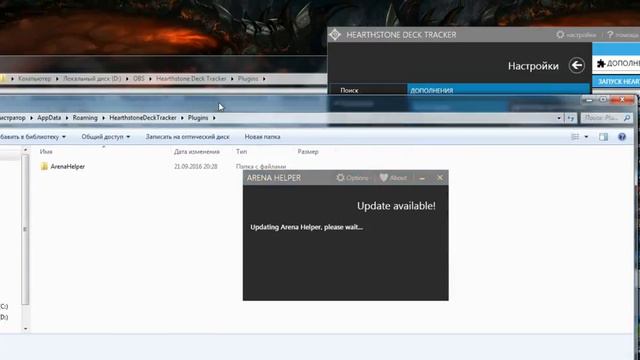Toggle the Explorer preview pane icon

point(603,137)
